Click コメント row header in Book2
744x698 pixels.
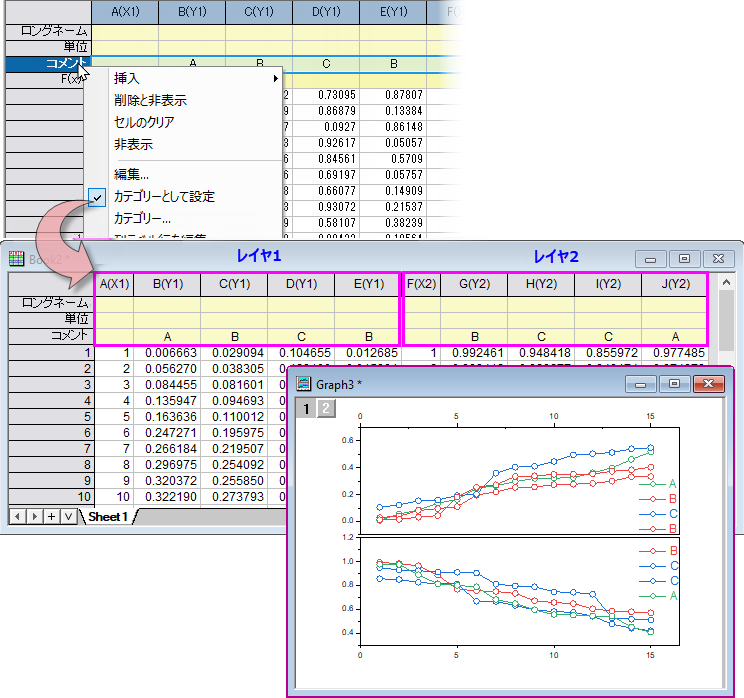pyautogui.click(x=51, y=335)
